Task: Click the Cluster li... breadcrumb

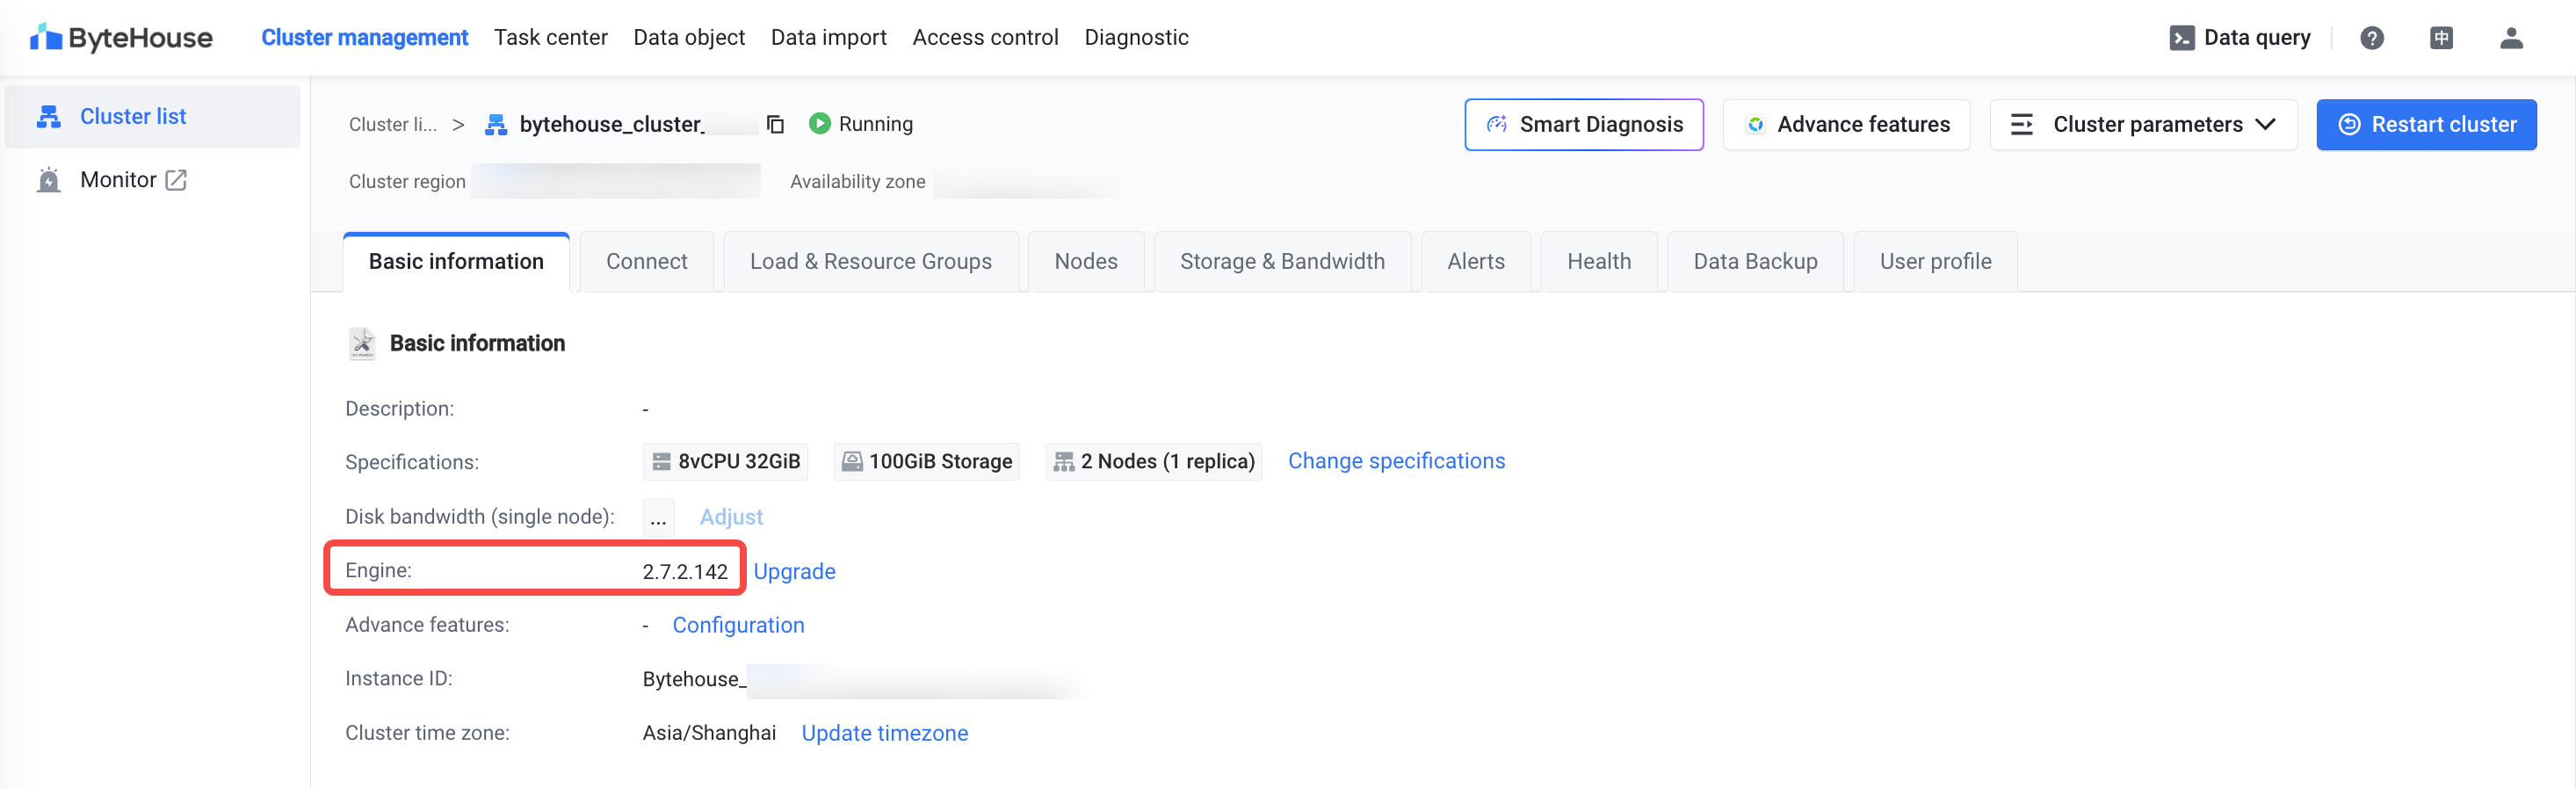Action: point(393,125)
